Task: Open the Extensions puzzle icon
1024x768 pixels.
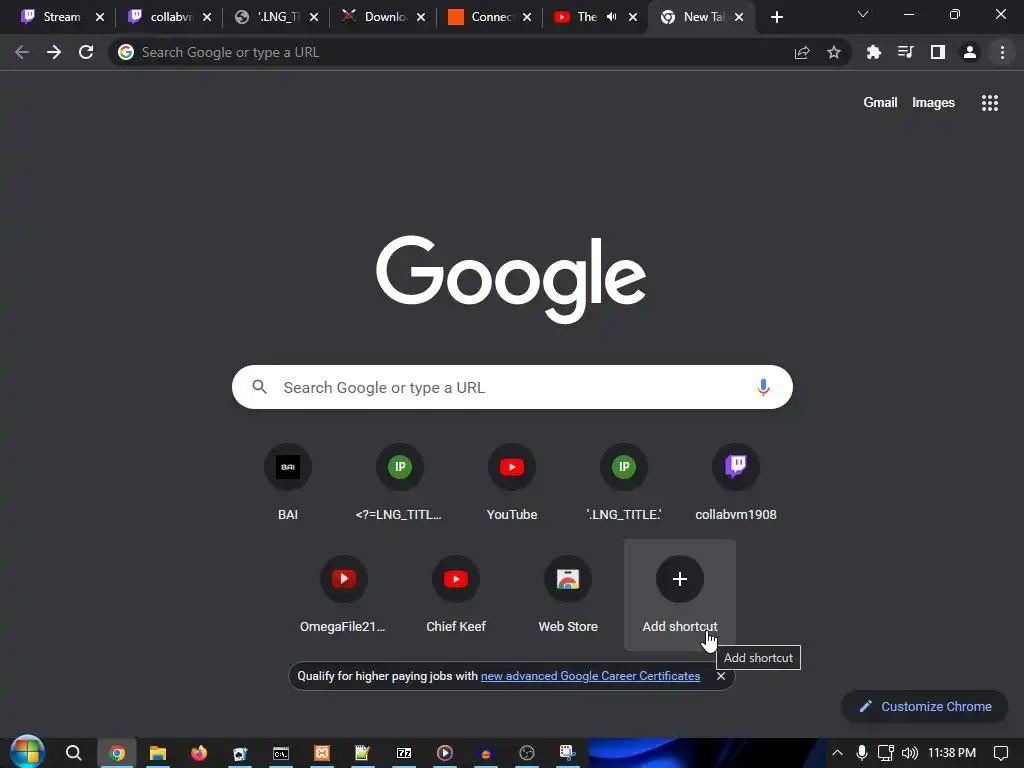Action: (873, 52)
